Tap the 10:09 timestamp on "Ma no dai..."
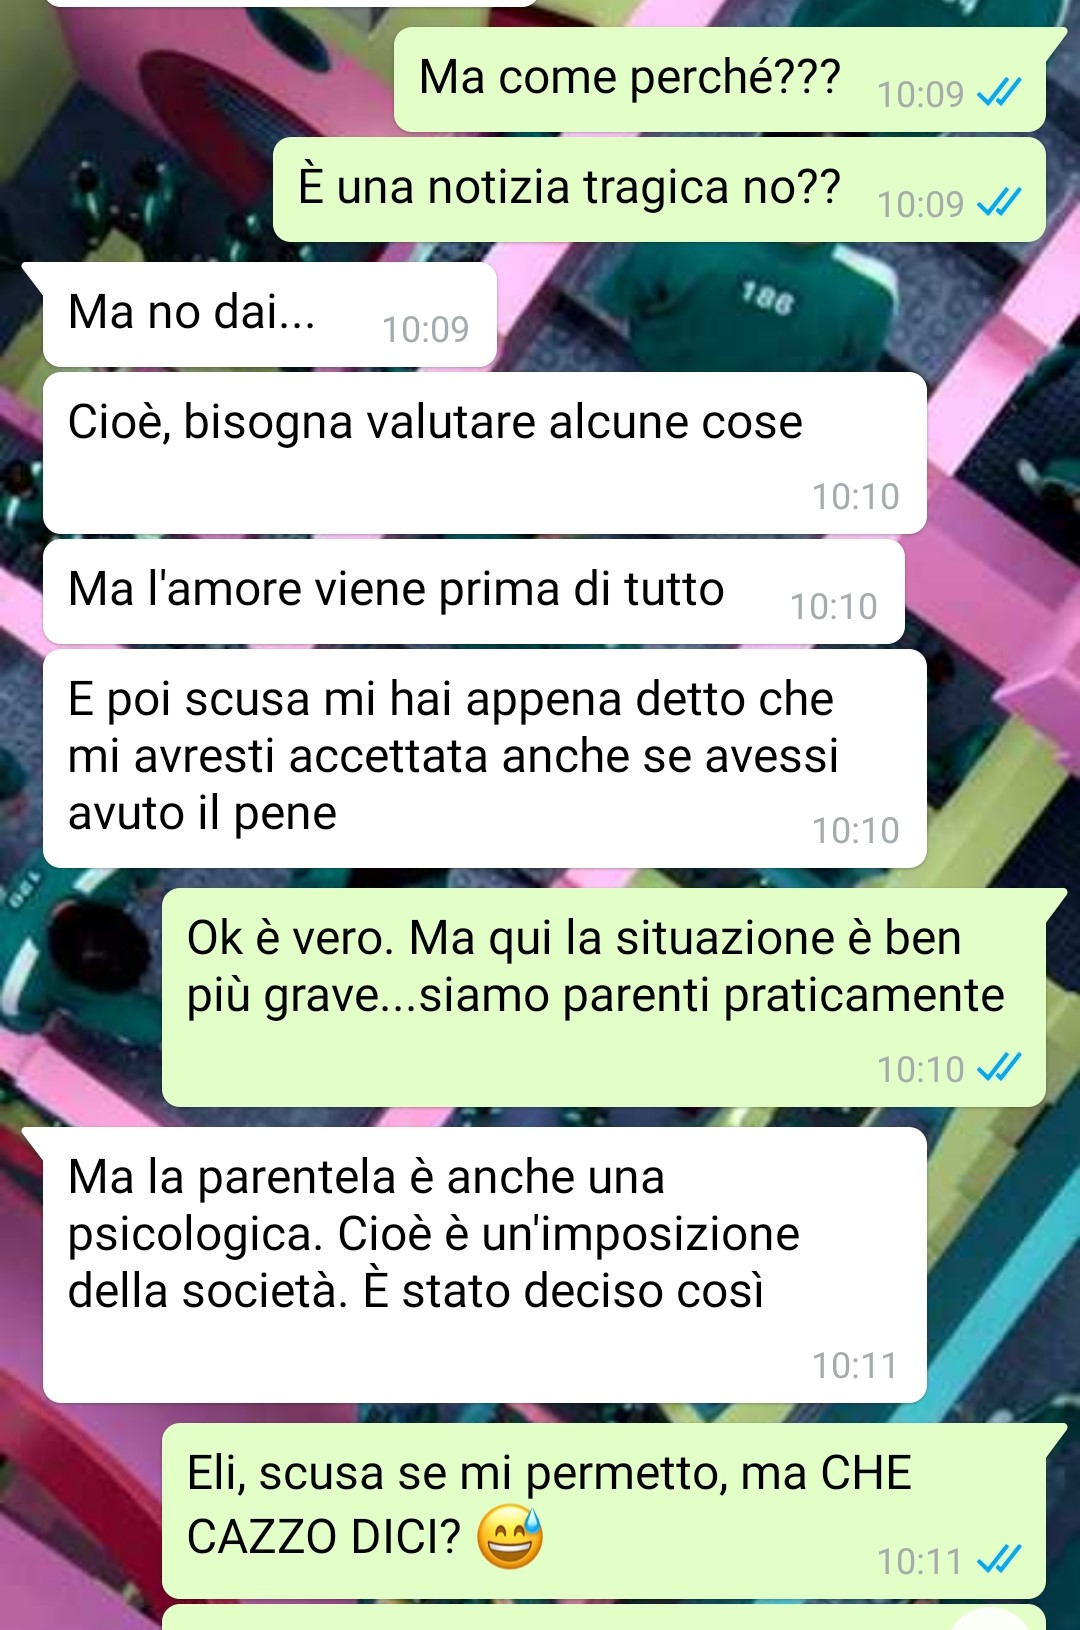Viewport: 1080px width, 1630px height. click(425, 329)
